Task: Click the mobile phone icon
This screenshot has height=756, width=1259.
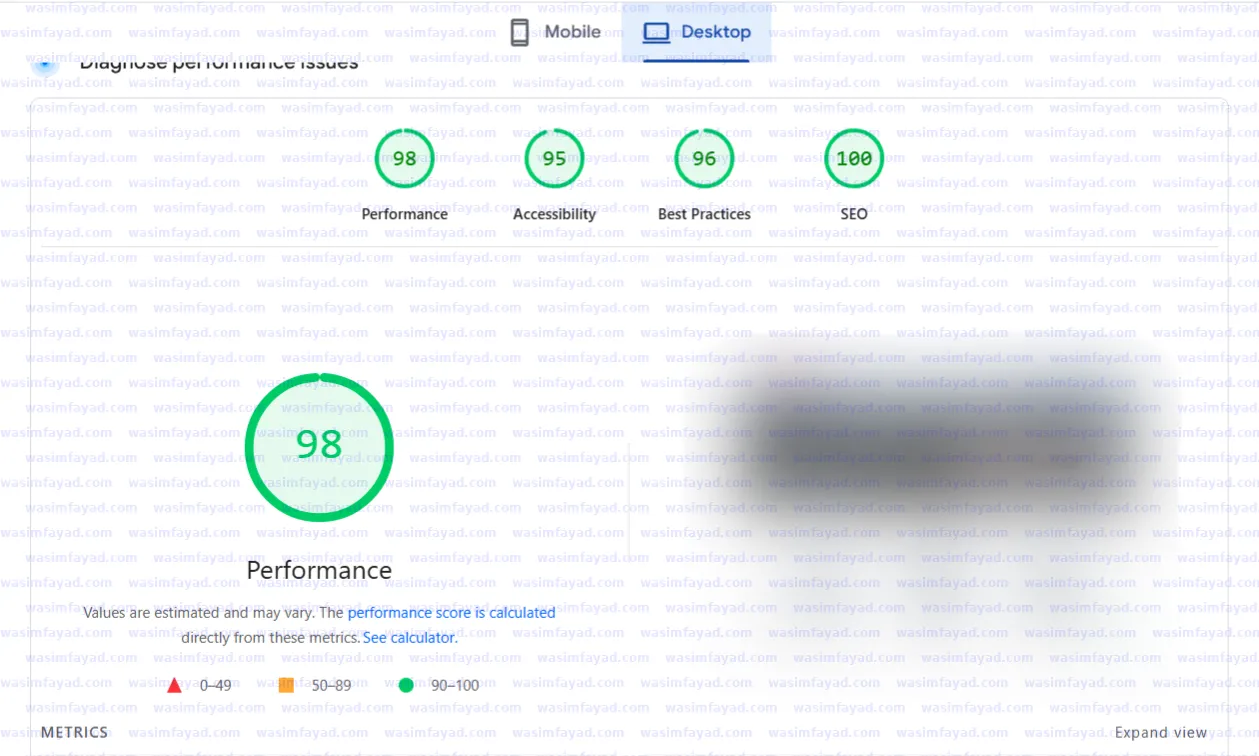Action: 519,32
